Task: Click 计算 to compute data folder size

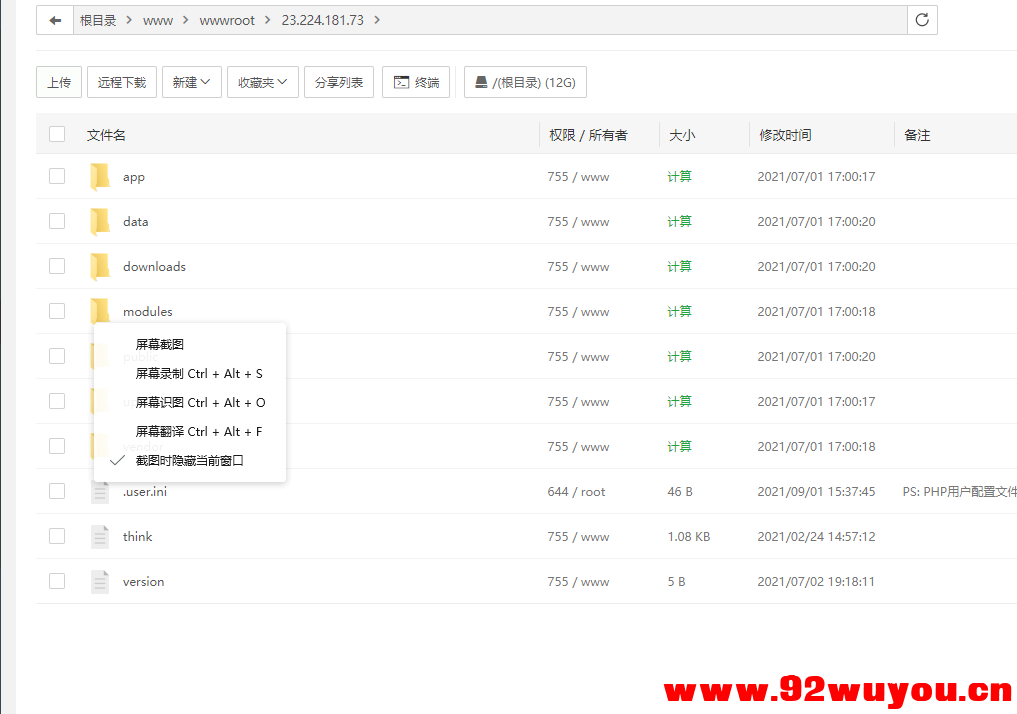Action: point(679,220)
